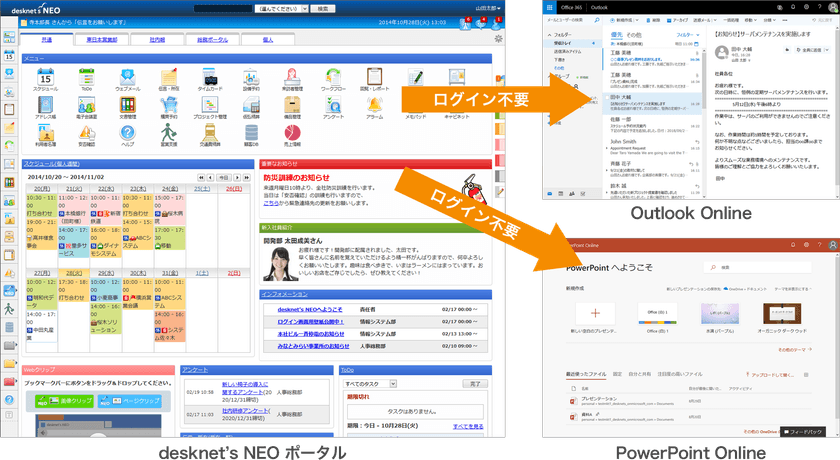Switch to the 個人 tab

268,39
